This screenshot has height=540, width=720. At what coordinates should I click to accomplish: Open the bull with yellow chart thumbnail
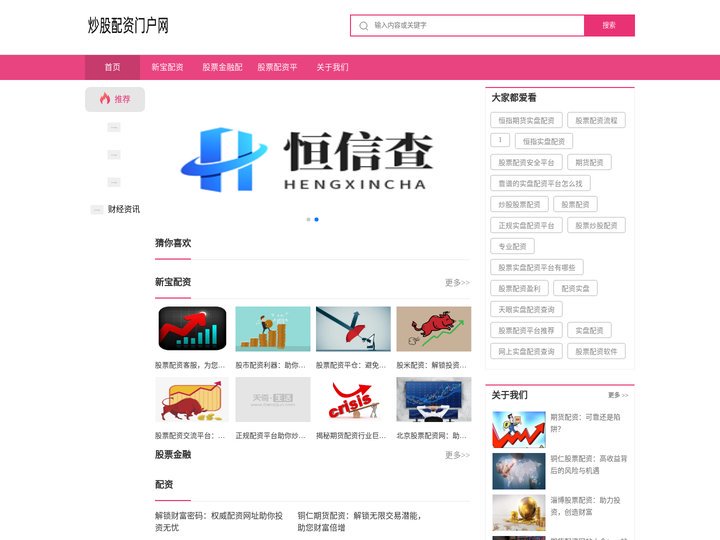pyautogui.click(x=192, y=399)
